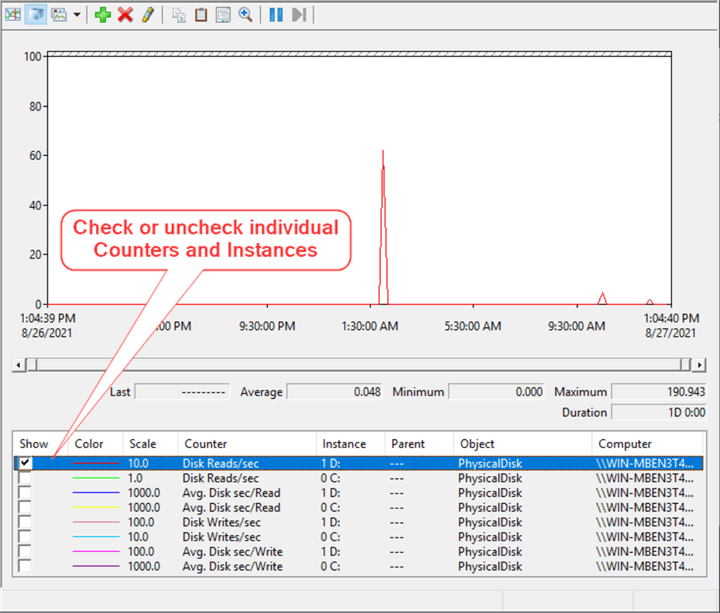Image resolution: width=720 pixels, height=613 pixels.
Task: Open the Properties toolbar icon
Action: point(223,15)
